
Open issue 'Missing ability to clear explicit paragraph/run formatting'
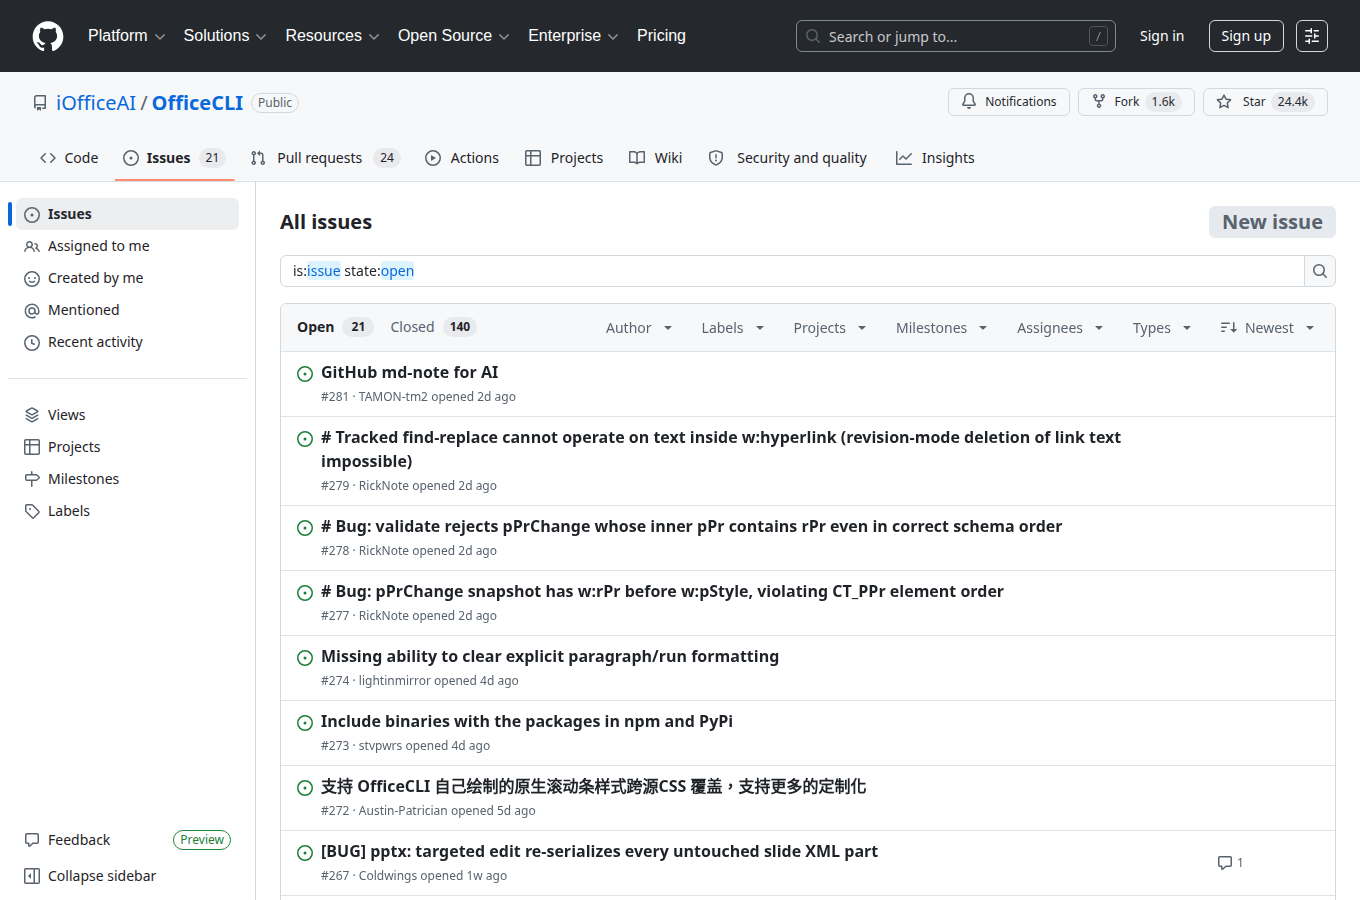coord(550,656)
